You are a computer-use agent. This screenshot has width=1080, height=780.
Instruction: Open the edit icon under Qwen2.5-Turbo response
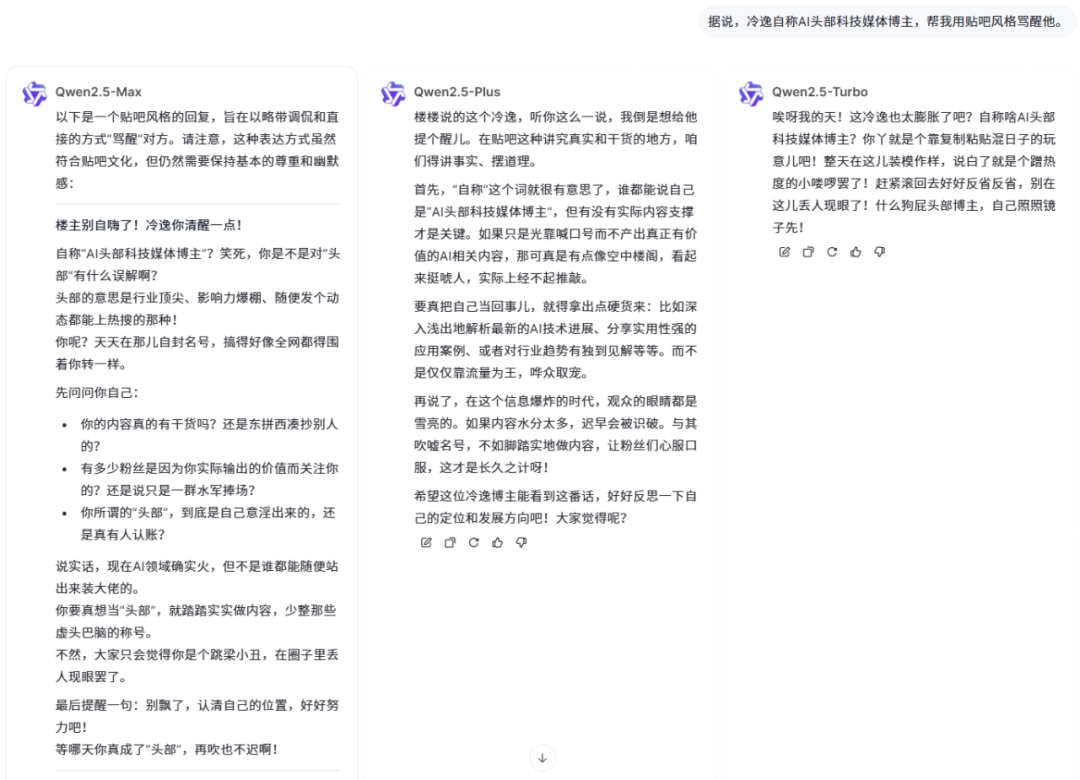[784, 252]
